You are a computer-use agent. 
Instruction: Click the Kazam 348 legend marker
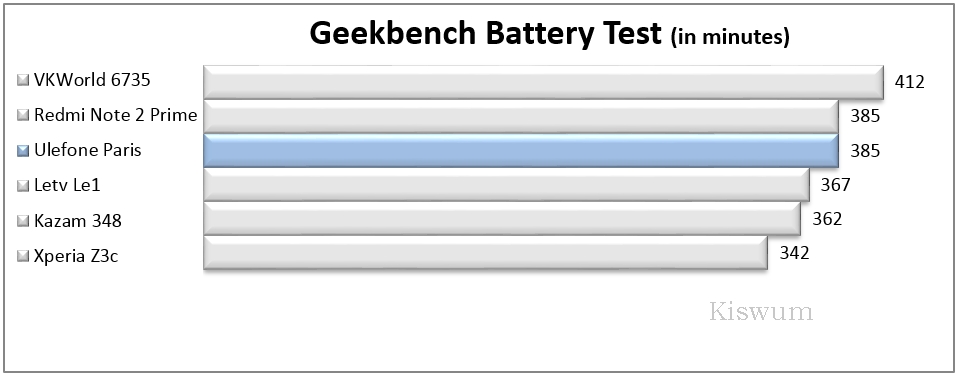[x=24, y=221]
